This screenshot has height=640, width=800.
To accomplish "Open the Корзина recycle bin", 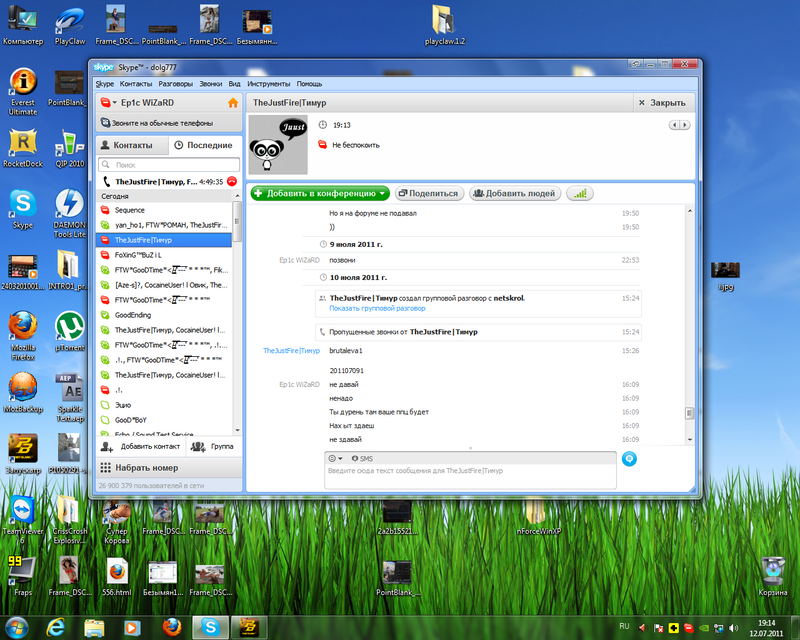I will [x=772, y=577].
